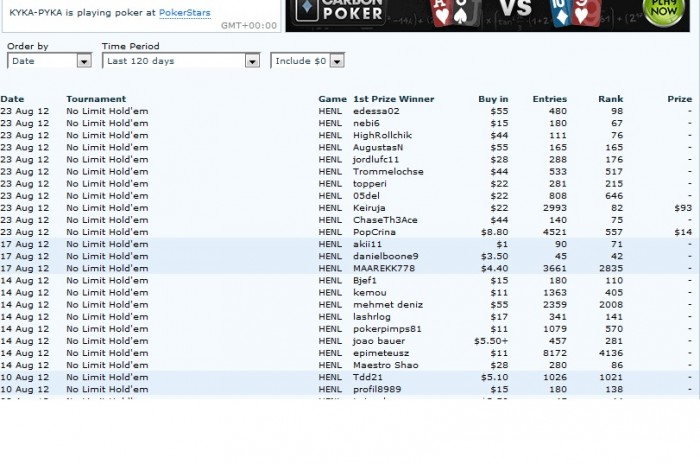Click the 8172 entries value
This screenshot has width=700, height=464.
point(554,352)
